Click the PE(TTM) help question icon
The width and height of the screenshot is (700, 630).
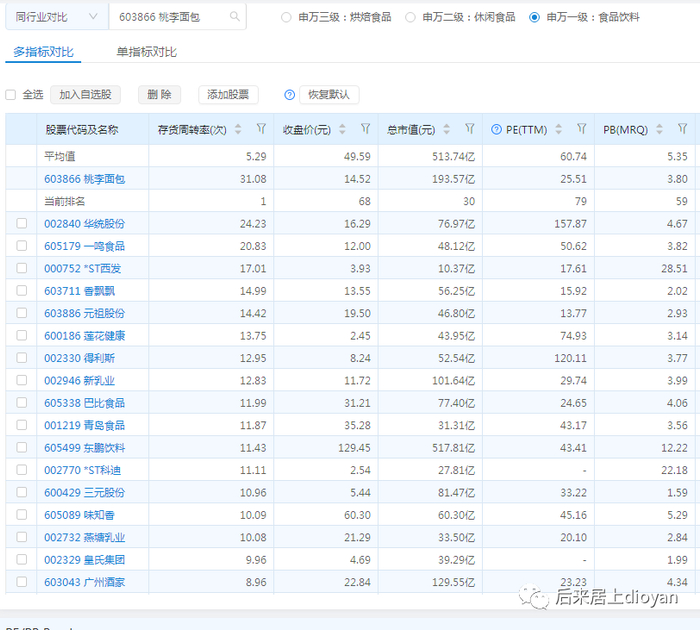coord(496,129)
